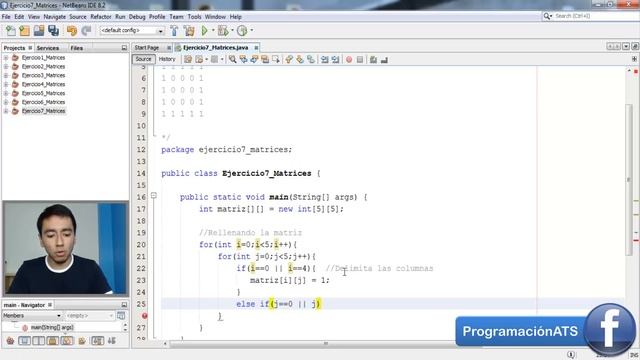
Task: Open the File menu
Action: 6,17
